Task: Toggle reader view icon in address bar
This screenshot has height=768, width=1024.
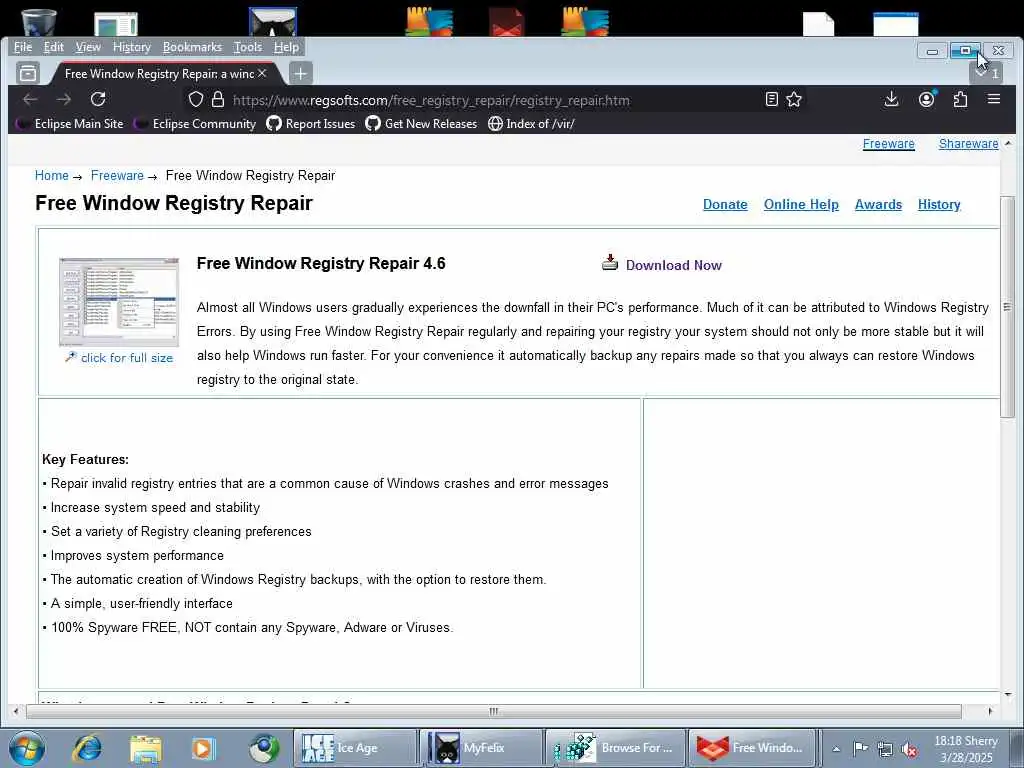Action: point(772,99)
